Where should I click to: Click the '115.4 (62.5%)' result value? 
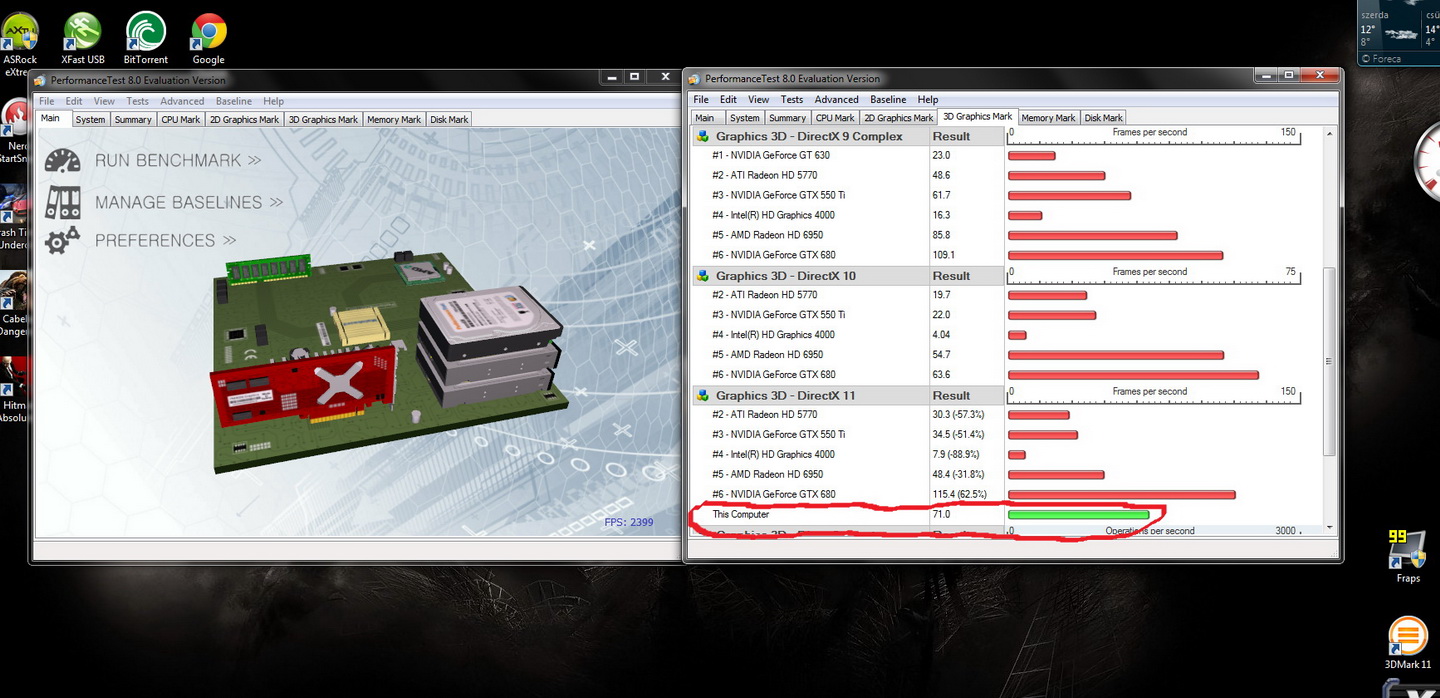[x=959, y=495]
